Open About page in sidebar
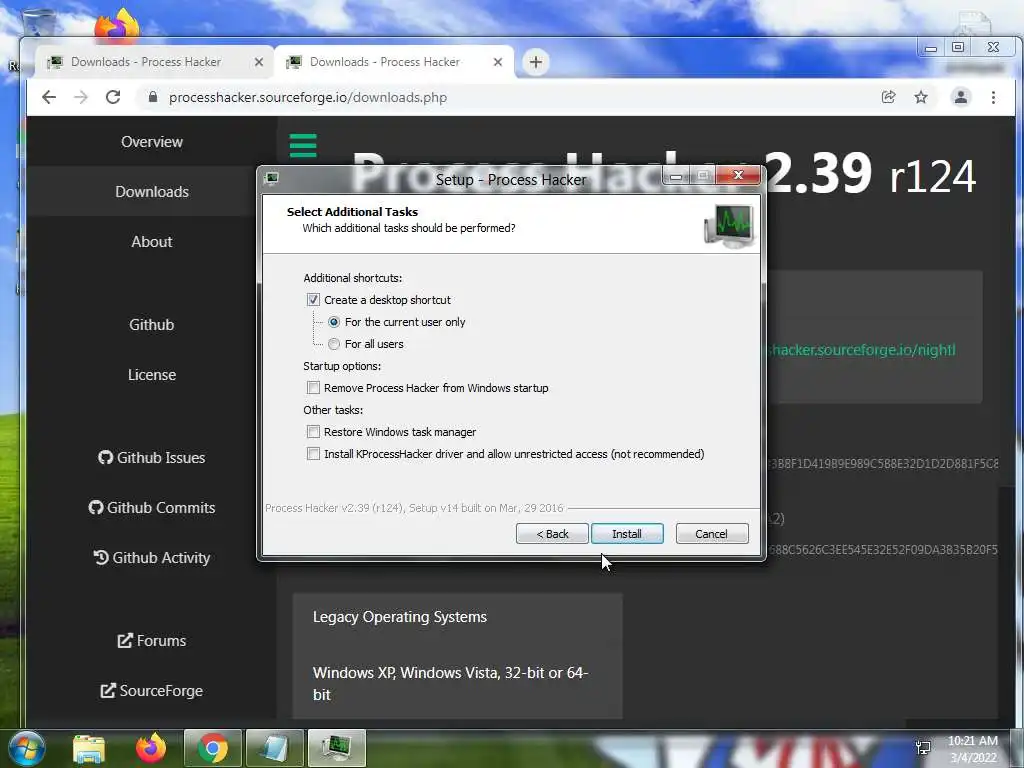This screenshot has width=1024, height=768. tap(152, 242)
